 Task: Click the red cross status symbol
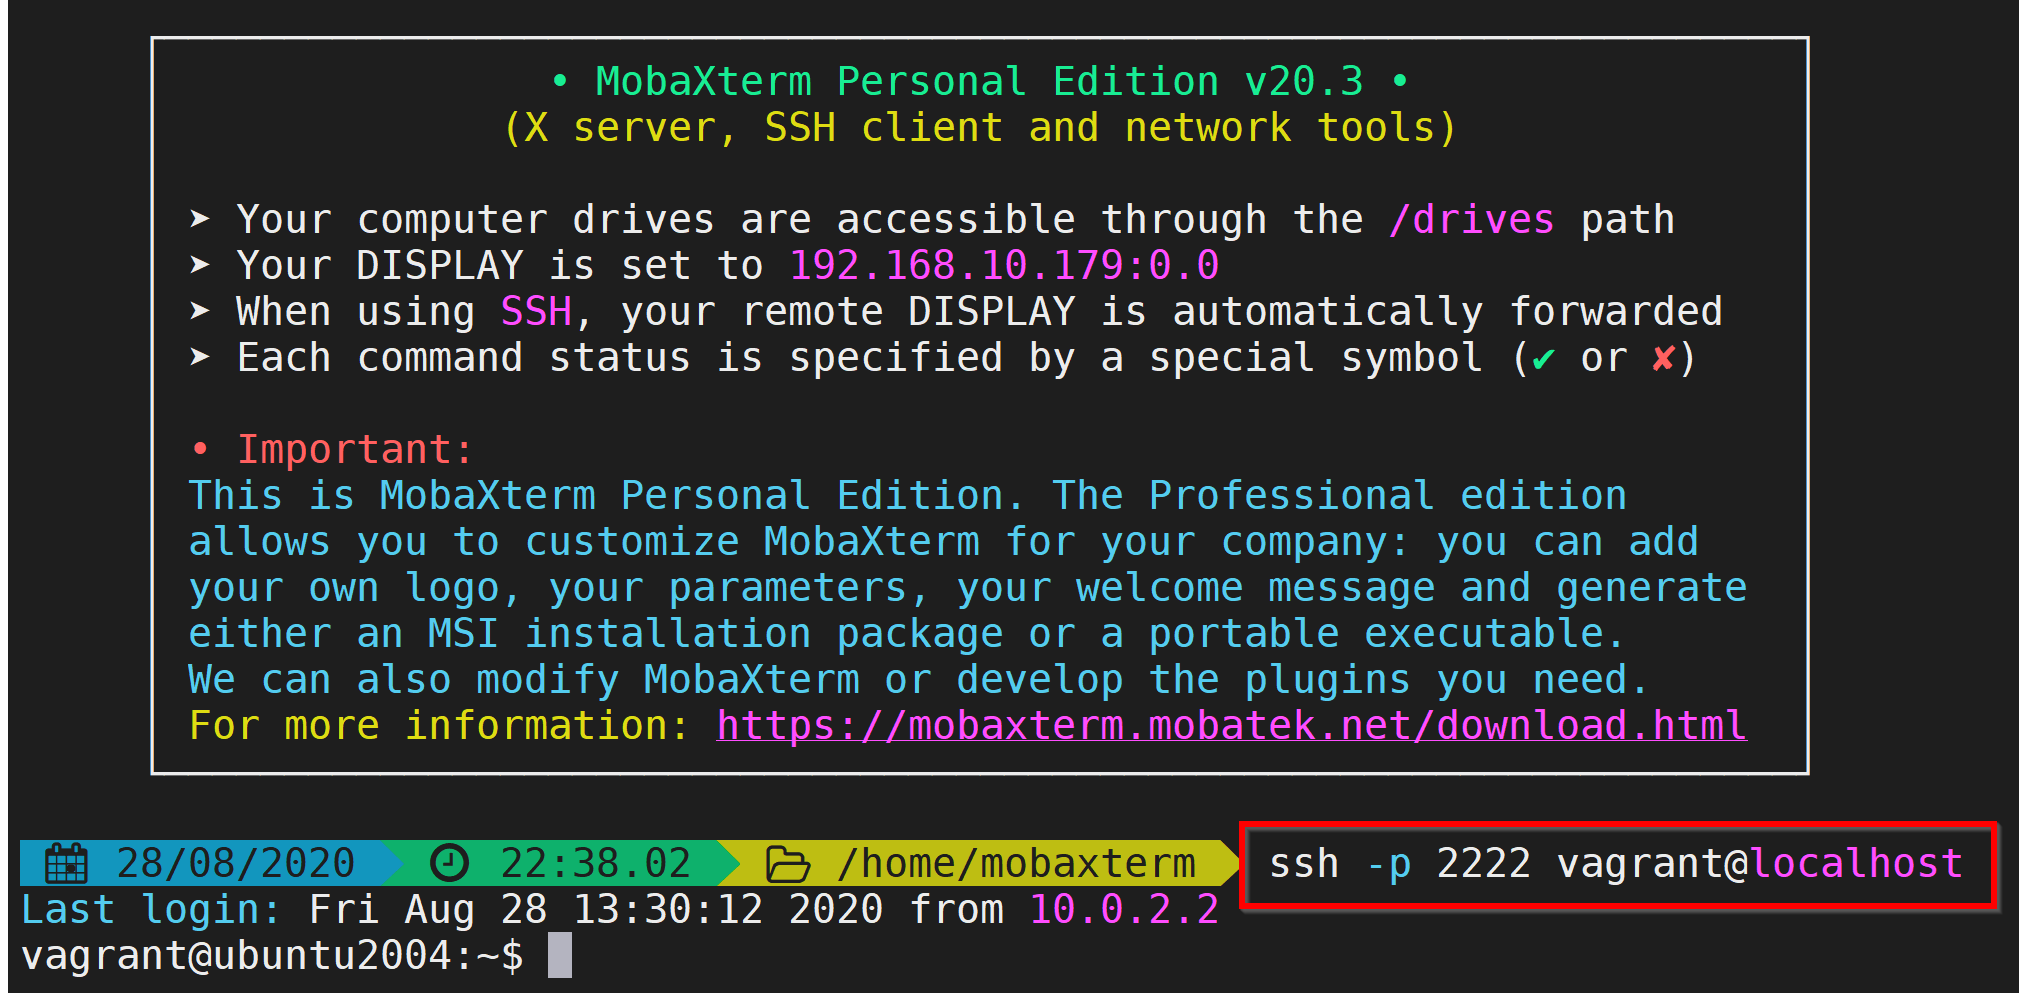pos(1662,358)
